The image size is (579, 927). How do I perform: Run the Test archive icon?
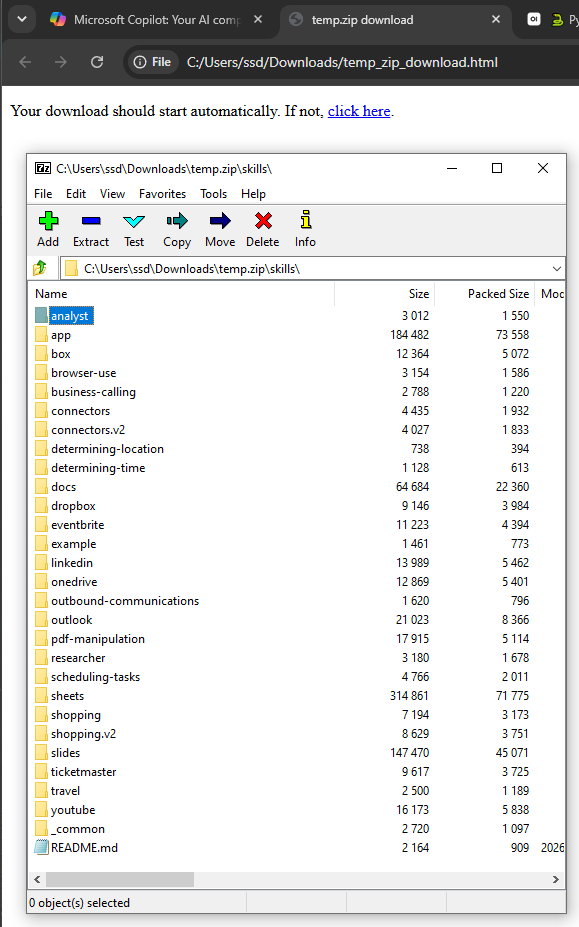point(134,221)
